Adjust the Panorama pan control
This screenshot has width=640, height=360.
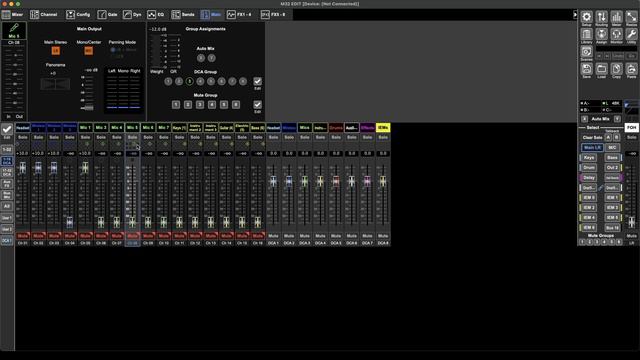[55, 84]
